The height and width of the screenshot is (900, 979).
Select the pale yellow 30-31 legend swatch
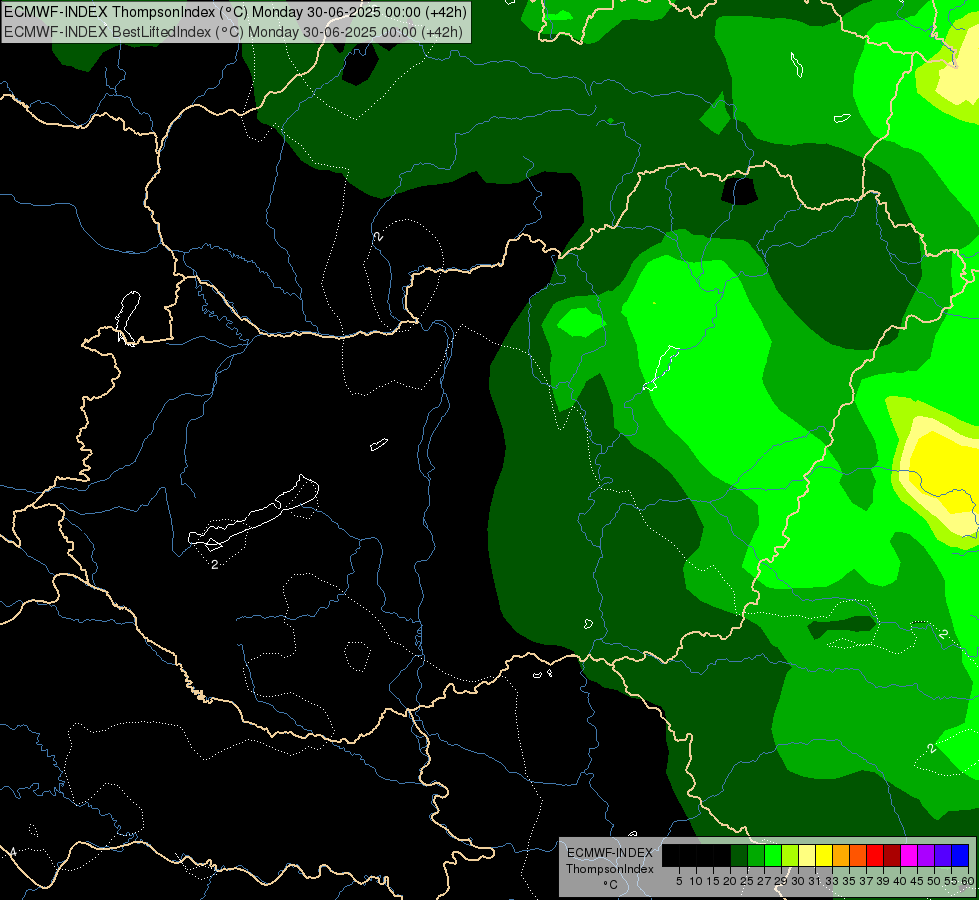[807, 855]
